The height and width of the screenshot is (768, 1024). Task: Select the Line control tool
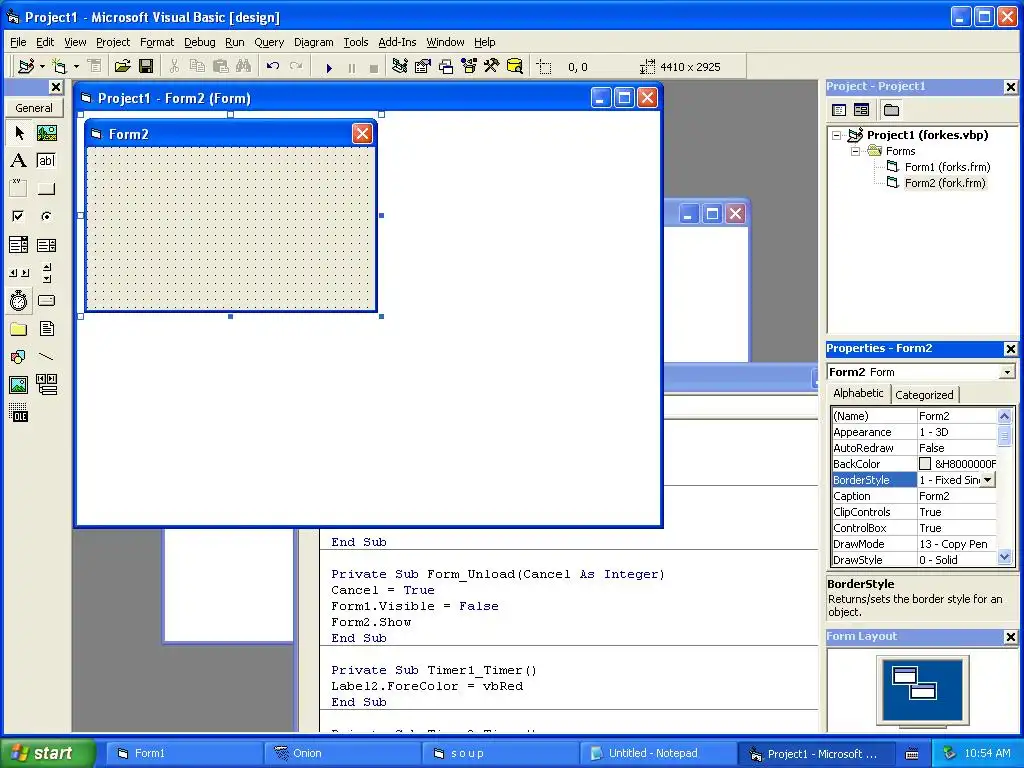tap(46, 357)
